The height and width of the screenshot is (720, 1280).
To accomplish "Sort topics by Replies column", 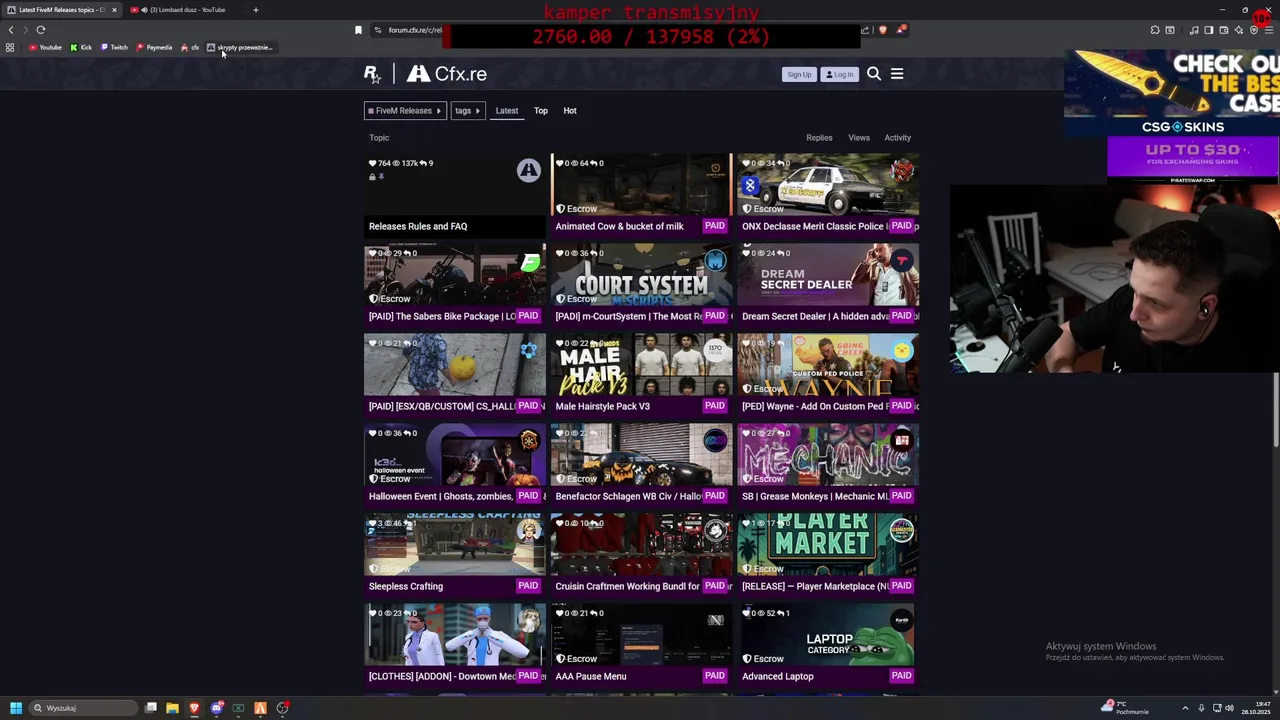I will 819,138.
